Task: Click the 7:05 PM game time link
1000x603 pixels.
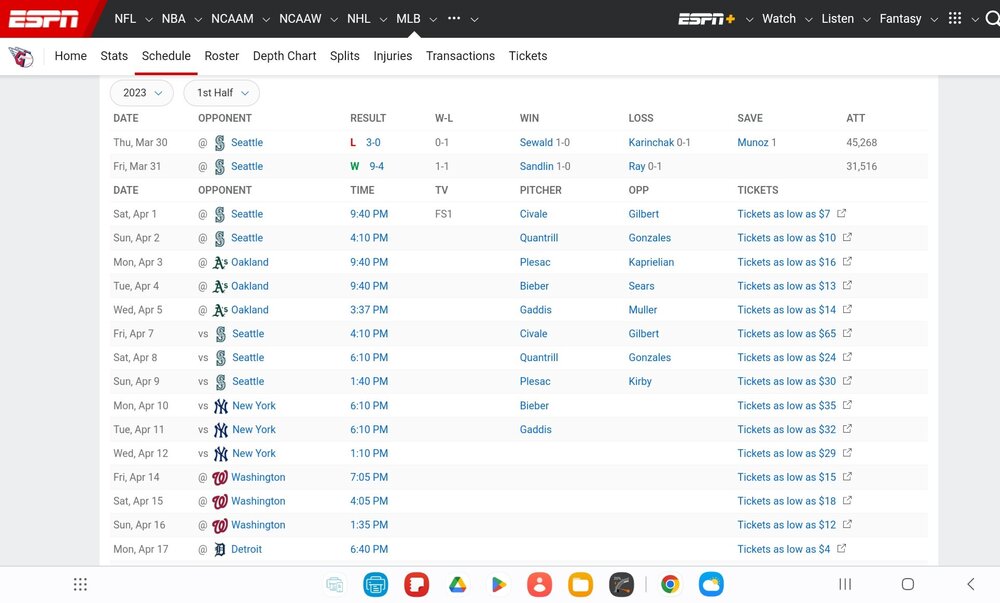Action: 369,477
